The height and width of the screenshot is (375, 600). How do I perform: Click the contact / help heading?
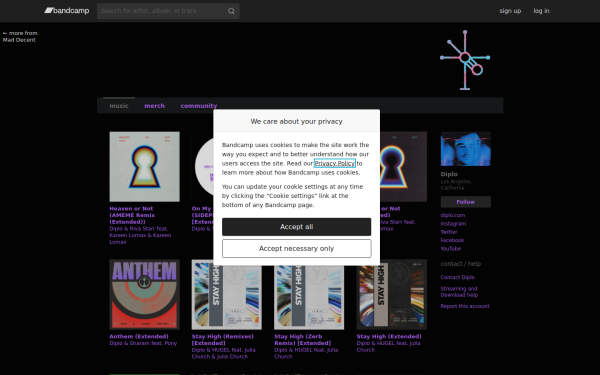point(460,264)
